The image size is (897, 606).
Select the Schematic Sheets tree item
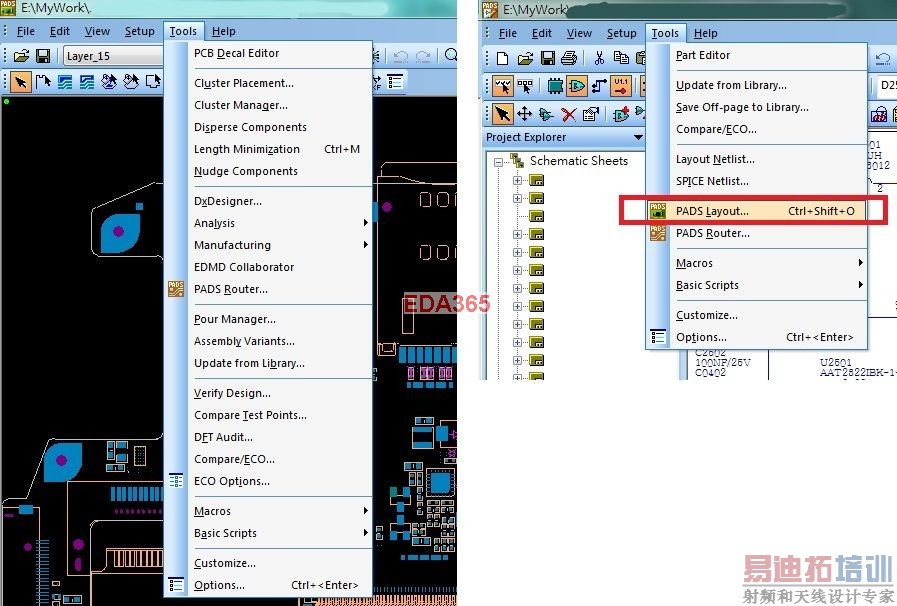pos(578,161)
